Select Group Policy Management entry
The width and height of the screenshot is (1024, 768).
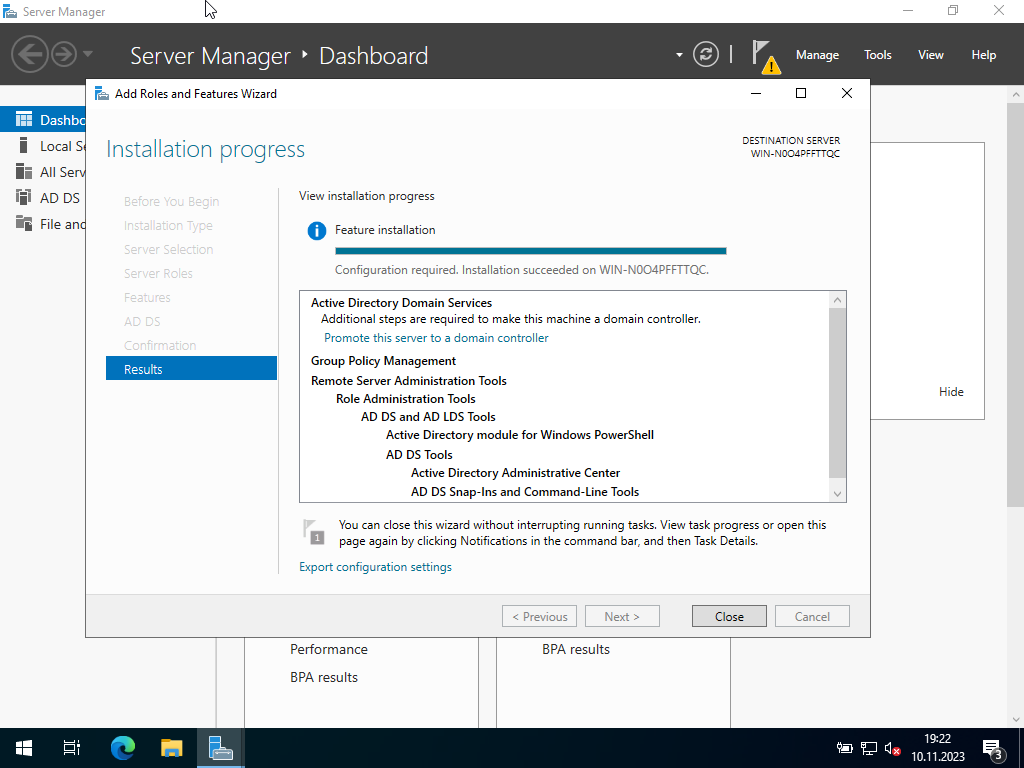point(383,360)
